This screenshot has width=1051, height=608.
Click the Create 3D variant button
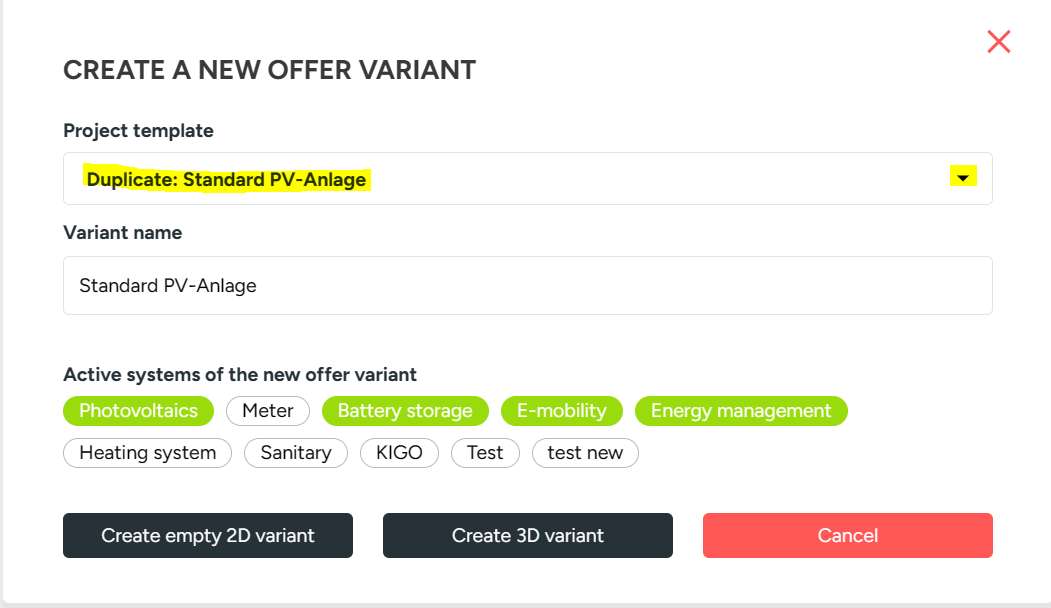point(527,535)
